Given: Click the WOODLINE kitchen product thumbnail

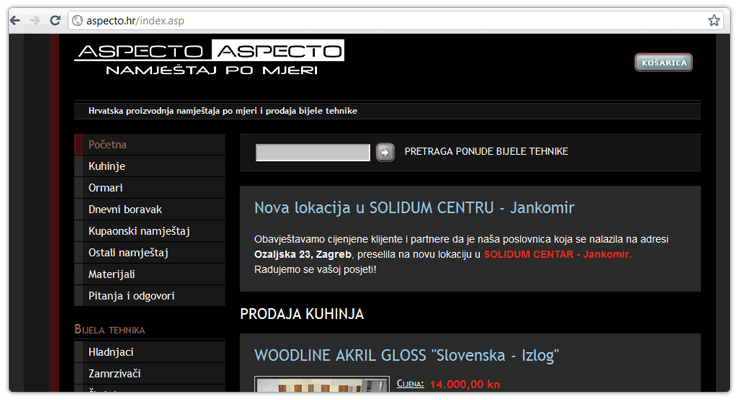Looking at the screenshot, I should pos(322,384).
